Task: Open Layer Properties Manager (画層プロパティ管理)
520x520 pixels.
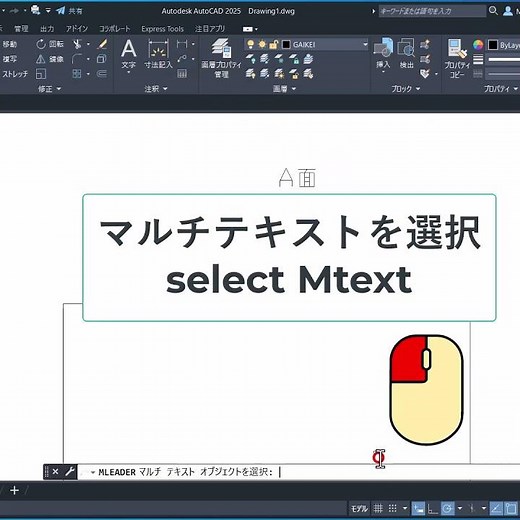Action: [221, 58]
